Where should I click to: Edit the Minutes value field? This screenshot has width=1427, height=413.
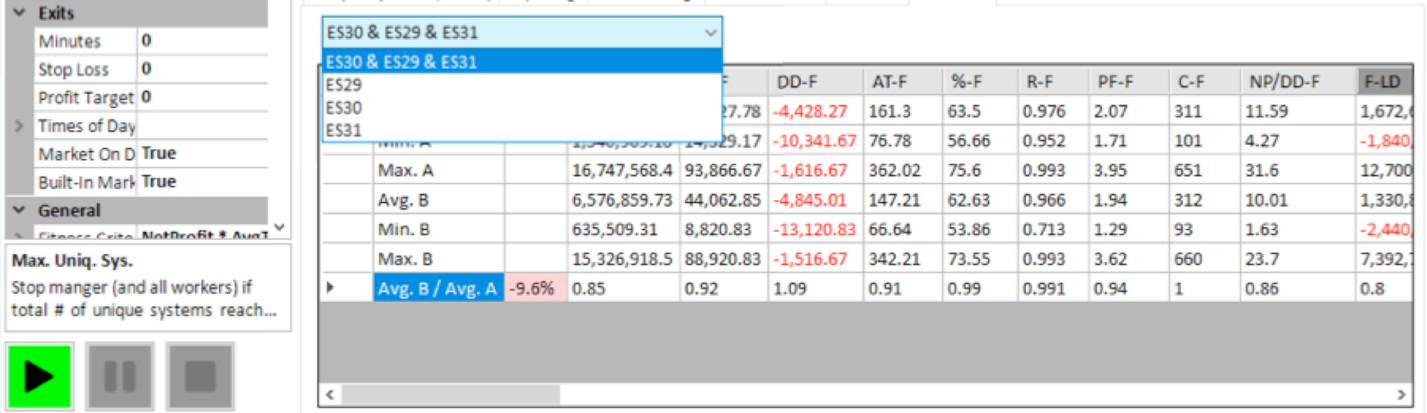(202, 41)
